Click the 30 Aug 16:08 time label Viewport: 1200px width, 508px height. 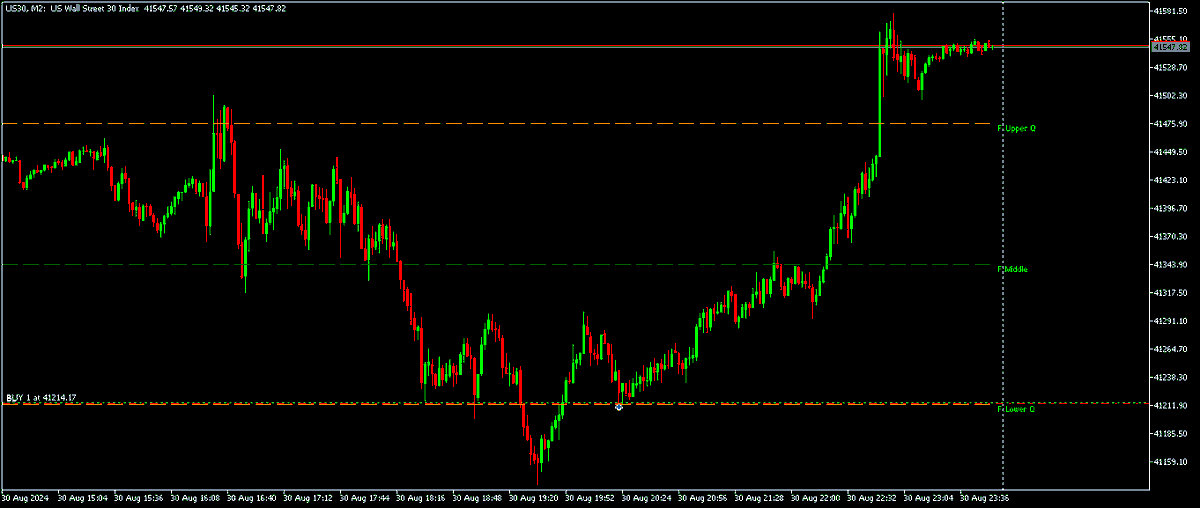(194, 496)
